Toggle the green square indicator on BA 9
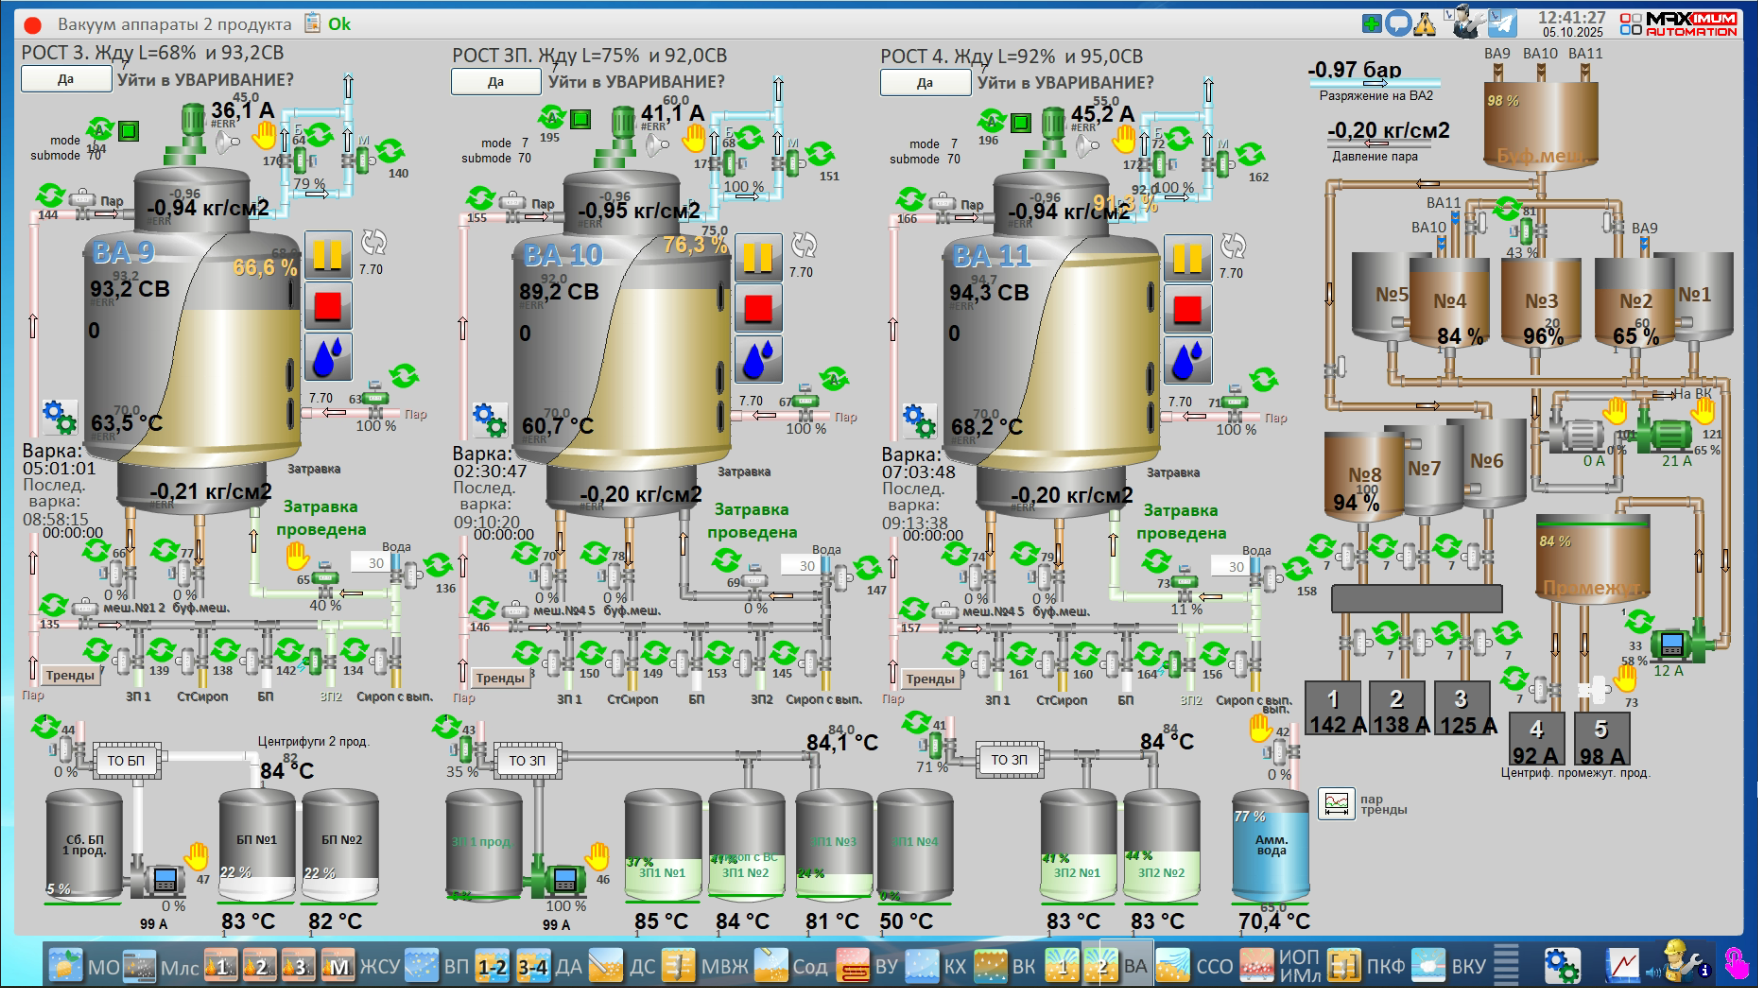This screenshot has height=988, width=1758. [128, 131]
